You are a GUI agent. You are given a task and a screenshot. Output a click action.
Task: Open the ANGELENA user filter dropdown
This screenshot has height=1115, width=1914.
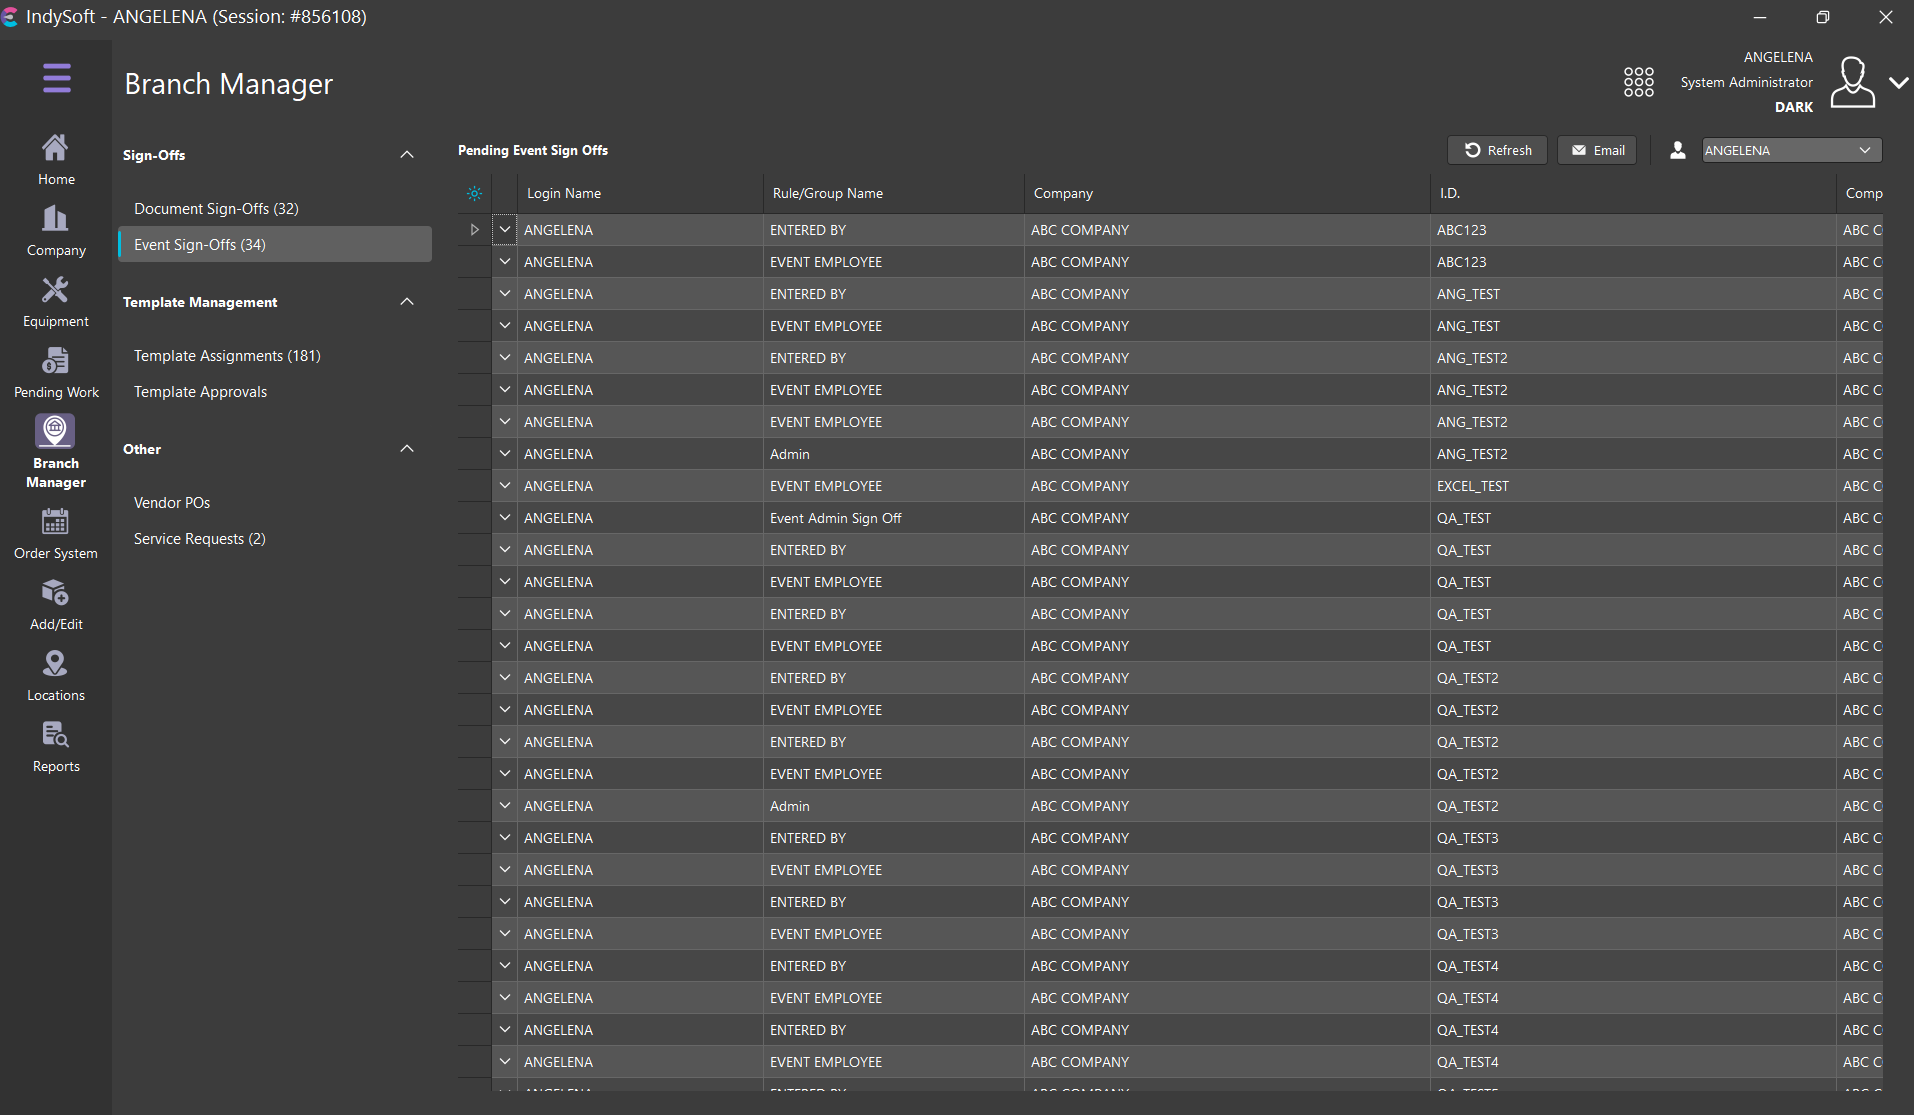pos(1791,151)
